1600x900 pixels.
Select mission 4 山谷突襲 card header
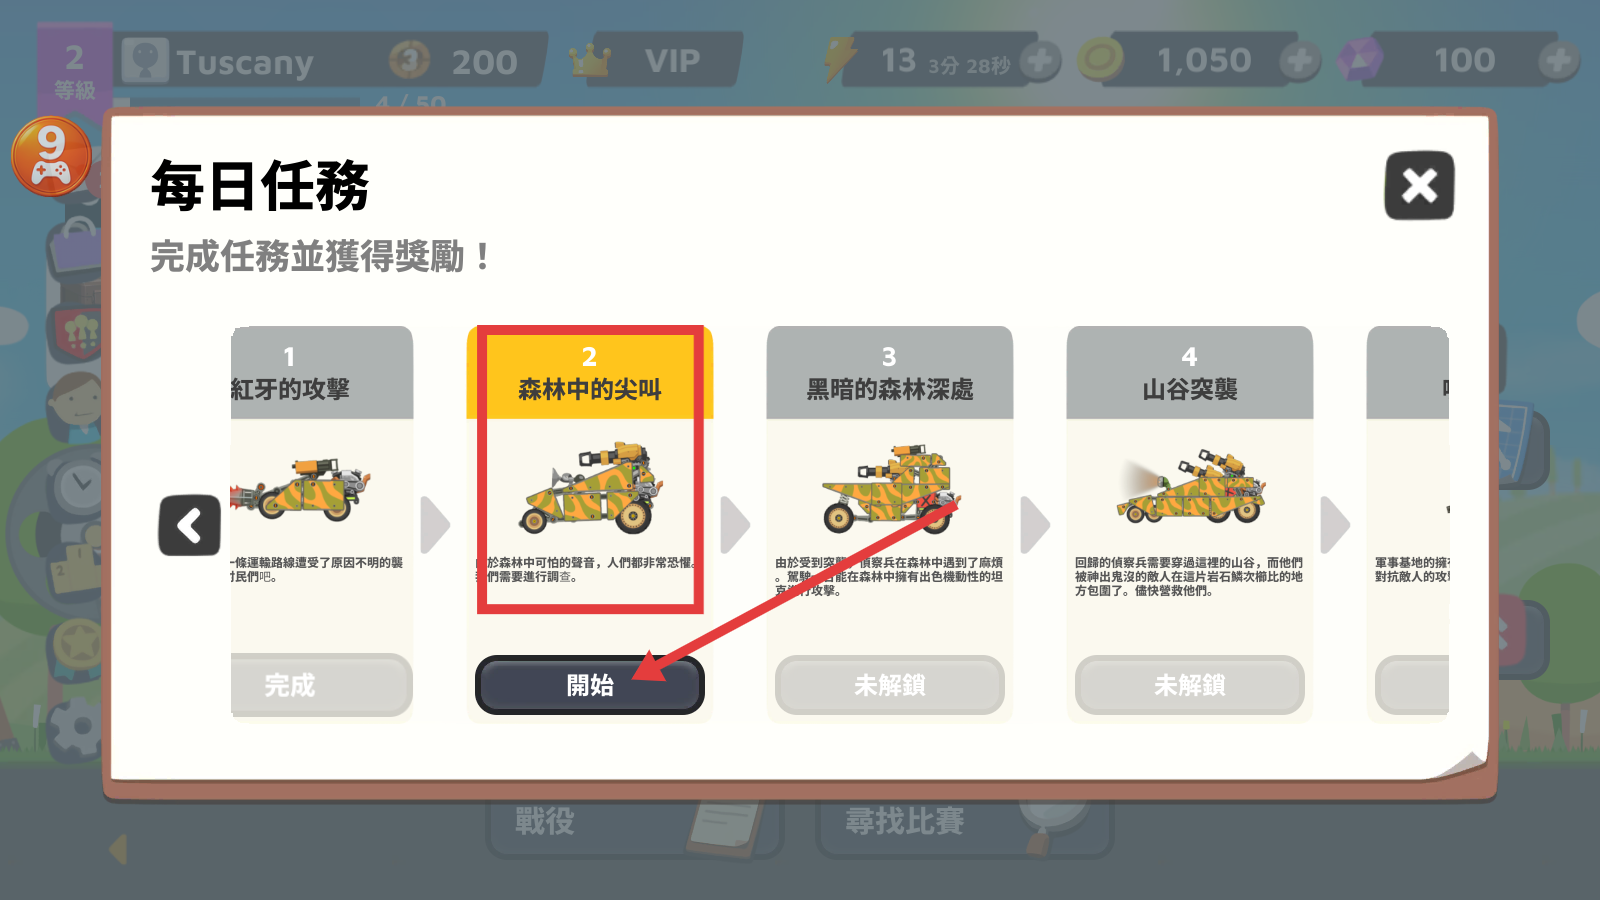tap(1189, 373)
